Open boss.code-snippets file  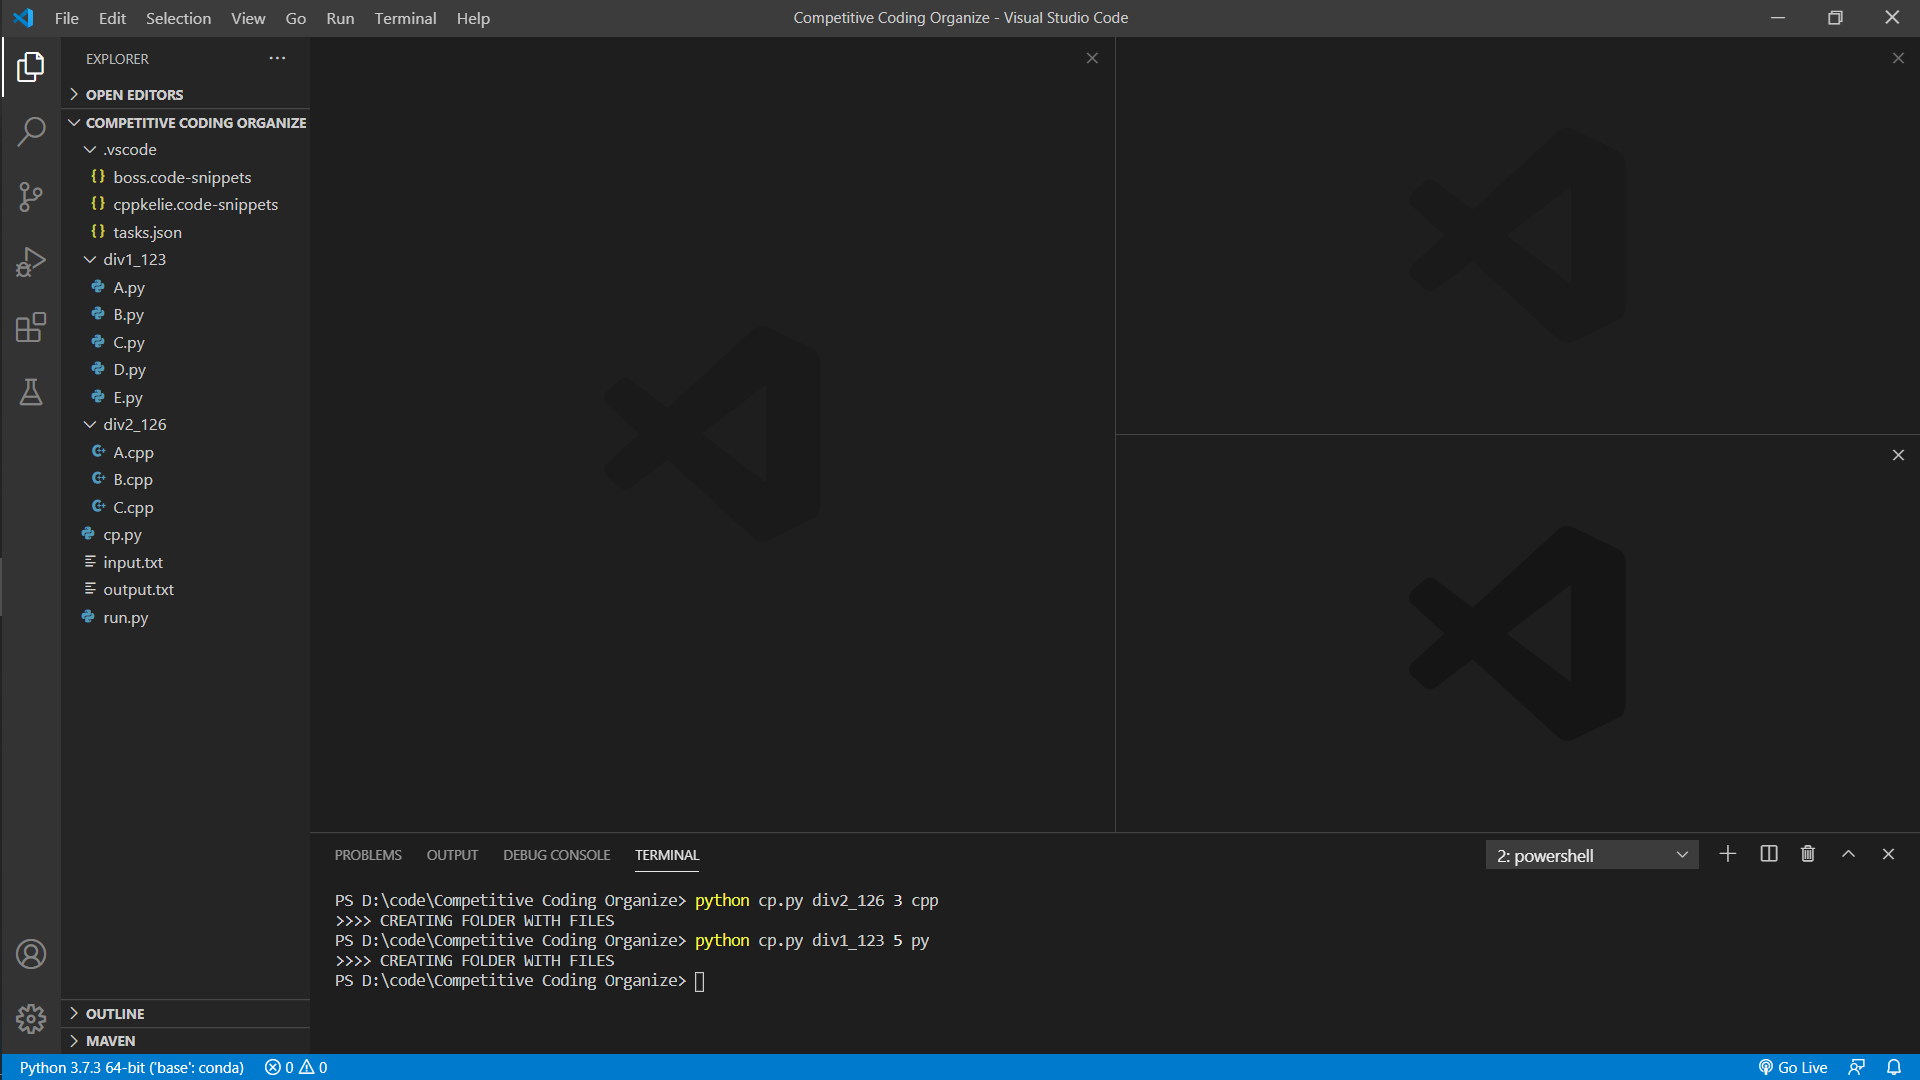[186, 177]
